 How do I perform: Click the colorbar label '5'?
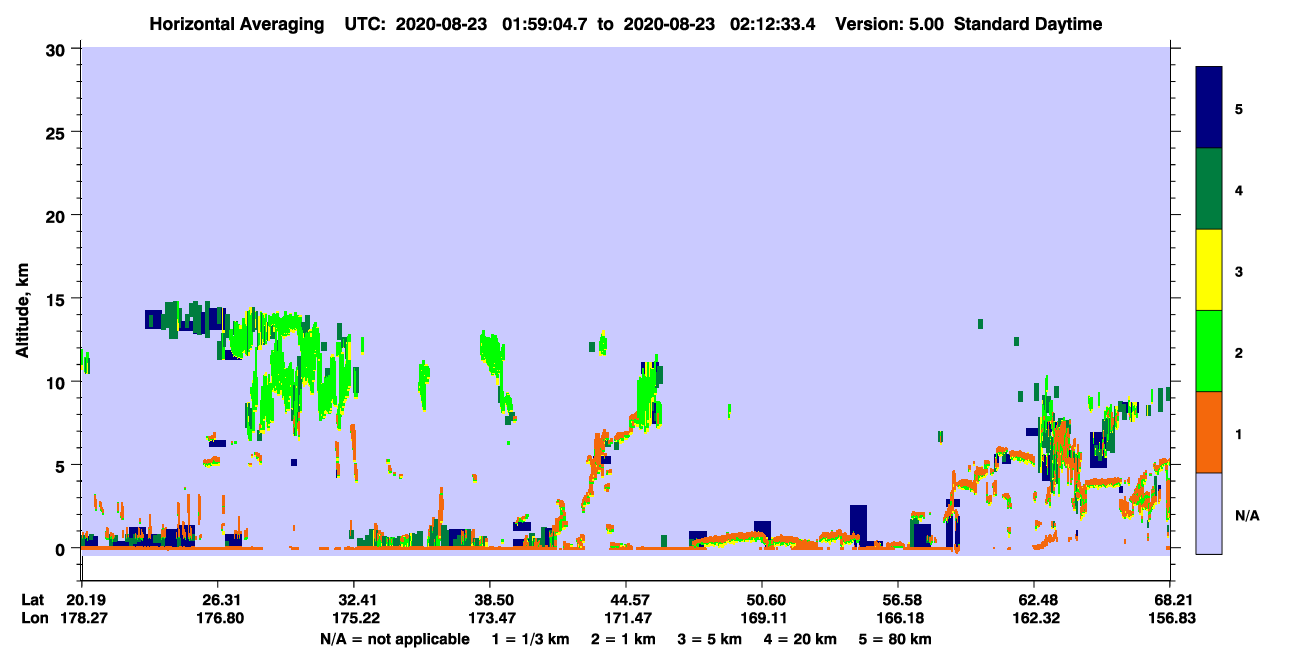coord(1239,108)
